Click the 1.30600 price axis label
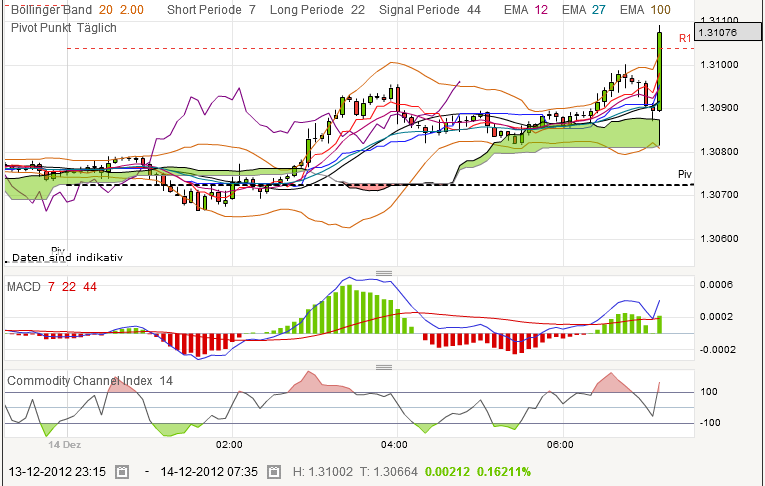 pyautogui.click(x=719, y=239)
